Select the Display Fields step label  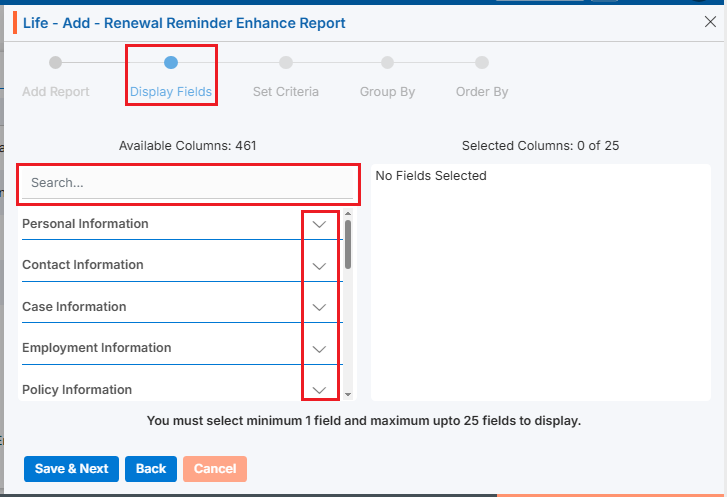click(170, 92)
